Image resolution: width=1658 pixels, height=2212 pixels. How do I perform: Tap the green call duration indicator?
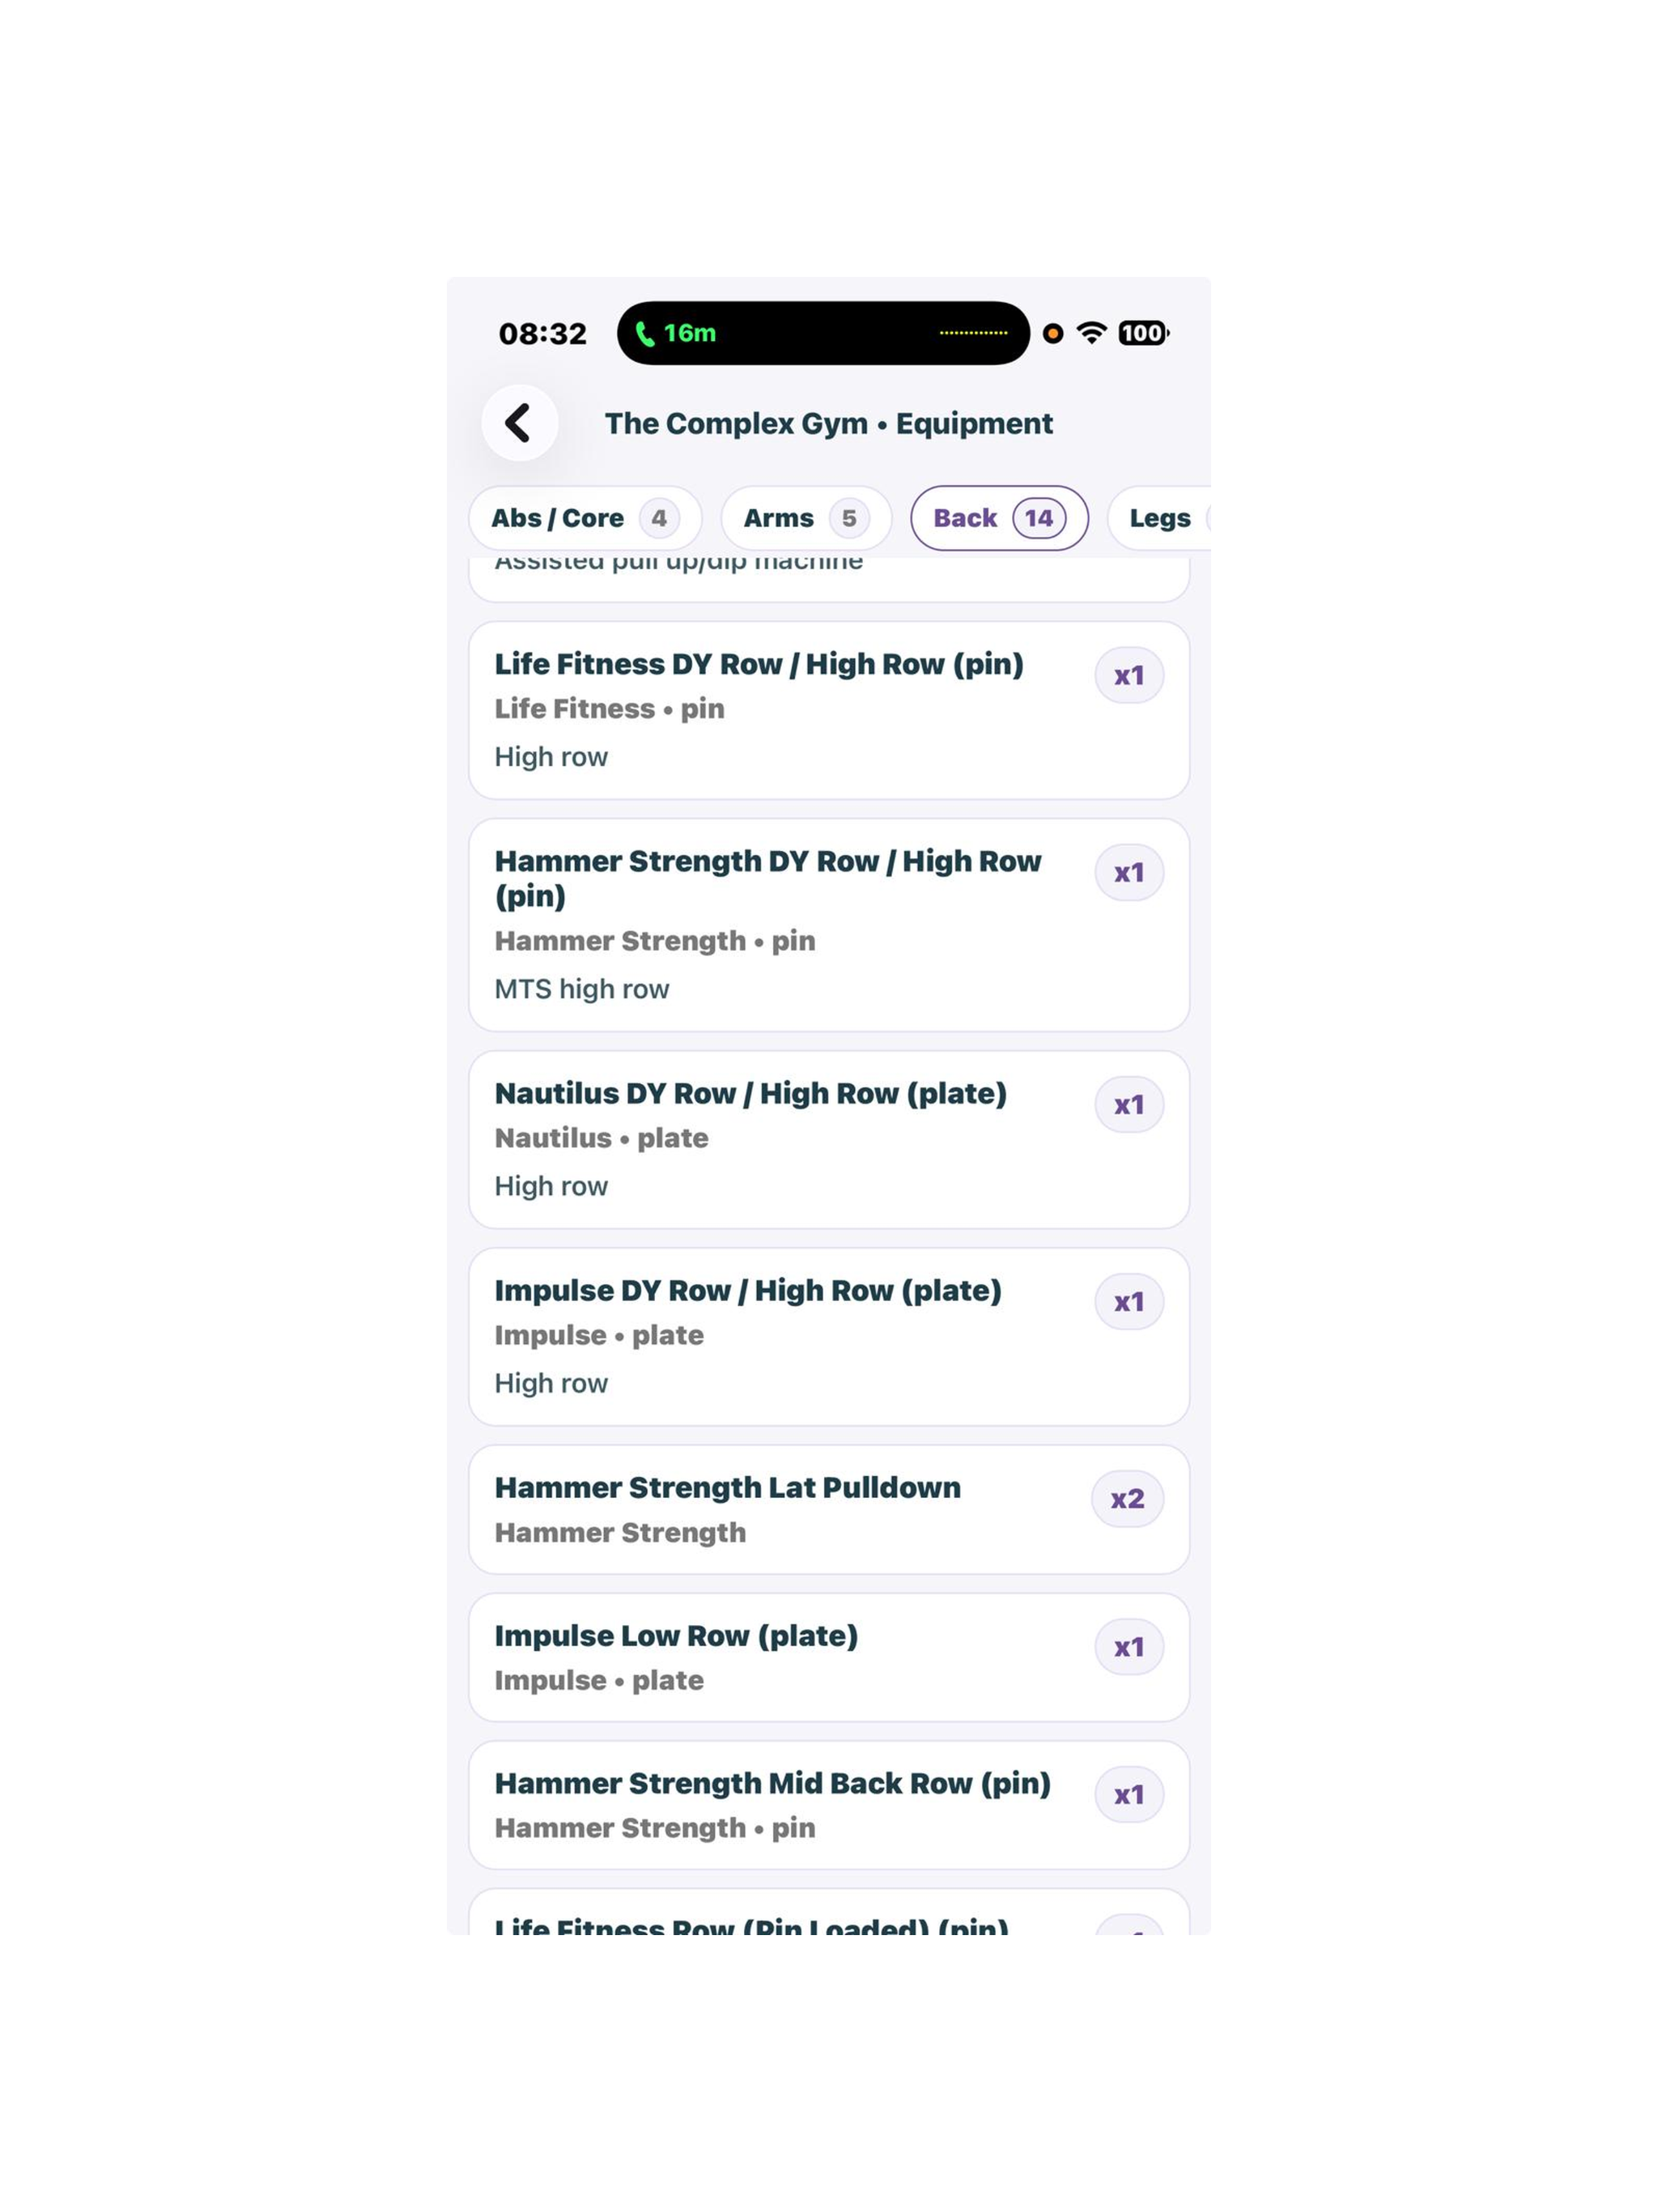click(676, 333)
